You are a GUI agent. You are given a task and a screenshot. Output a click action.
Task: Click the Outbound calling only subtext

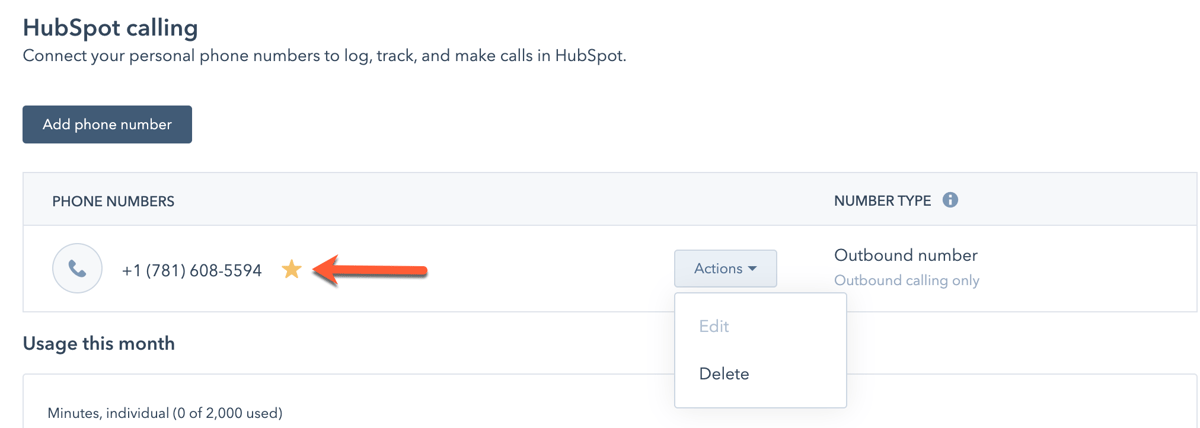click(x=906, y=281)
